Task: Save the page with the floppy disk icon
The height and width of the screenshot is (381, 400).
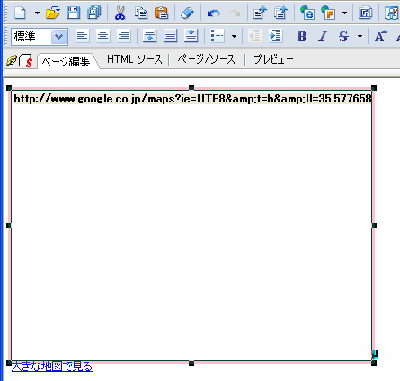Action: [x=73, y=13]
